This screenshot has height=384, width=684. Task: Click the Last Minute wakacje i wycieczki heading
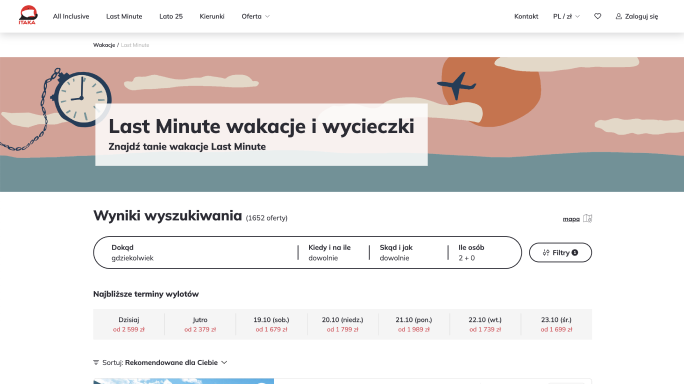pyautogui.click(x=261, y=127)
